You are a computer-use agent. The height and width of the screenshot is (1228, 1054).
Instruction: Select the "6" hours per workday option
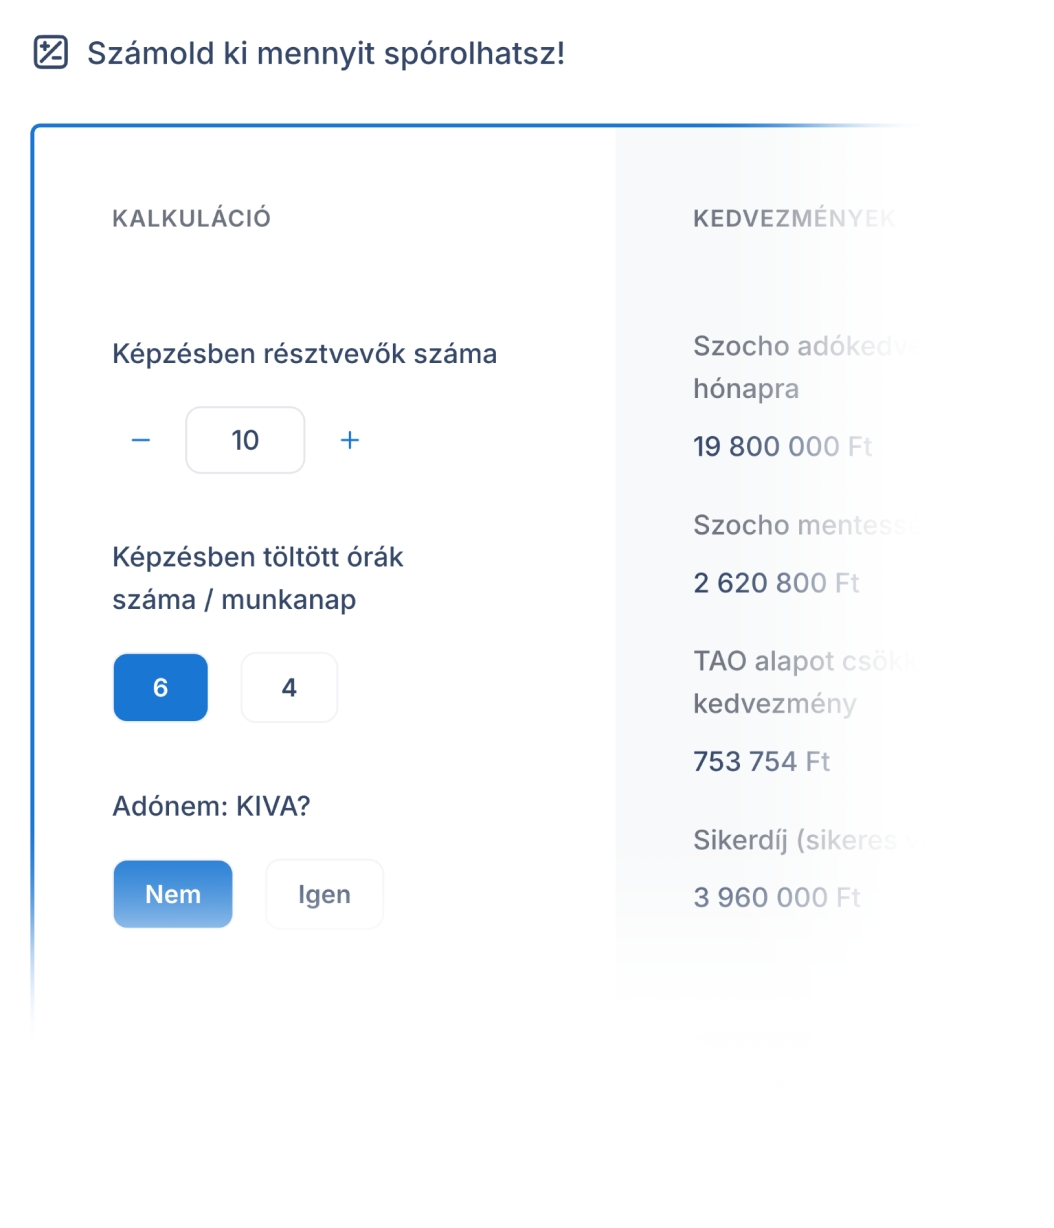pyautogui.click(x=160, y=687)
